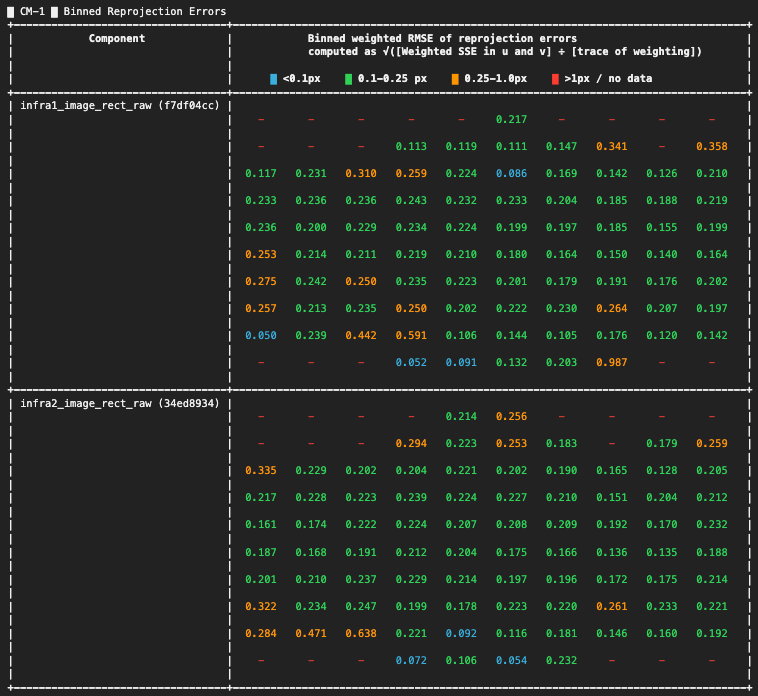The image size is (758, 696).
Task: Click the orange 0.442 value cell
Action: [x=361, y=335]
